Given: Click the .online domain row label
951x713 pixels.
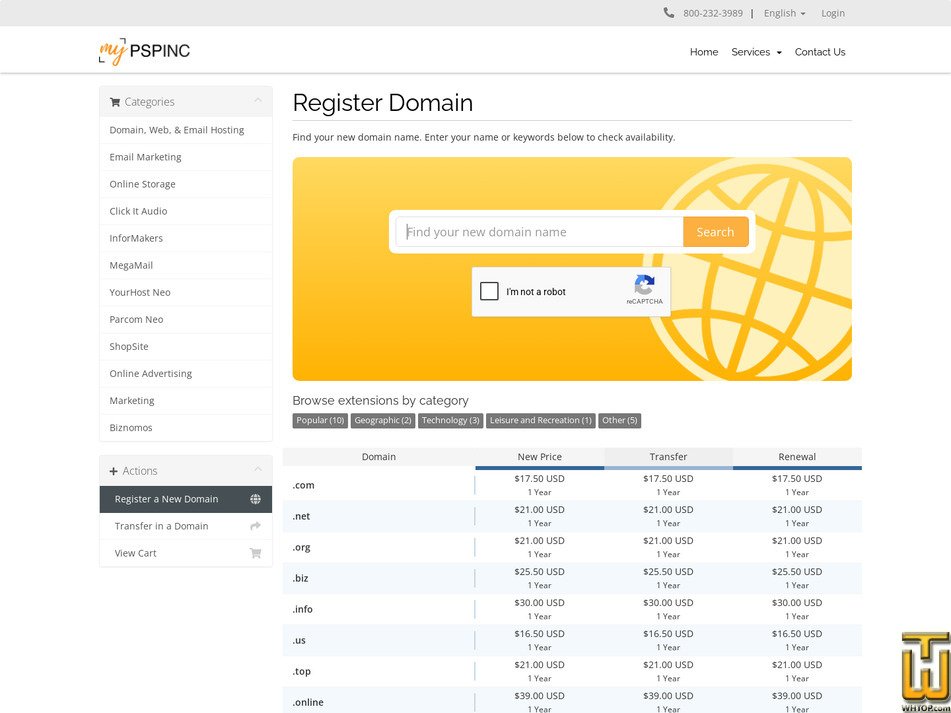Looking at the screenshot, I should pyautogui.click(x=308, y=702).
